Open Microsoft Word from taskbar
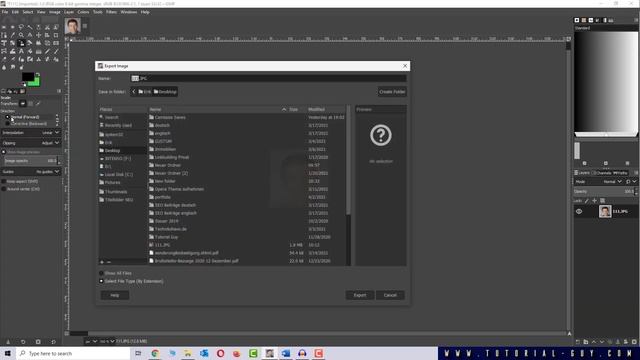 [x=286, y=353]
